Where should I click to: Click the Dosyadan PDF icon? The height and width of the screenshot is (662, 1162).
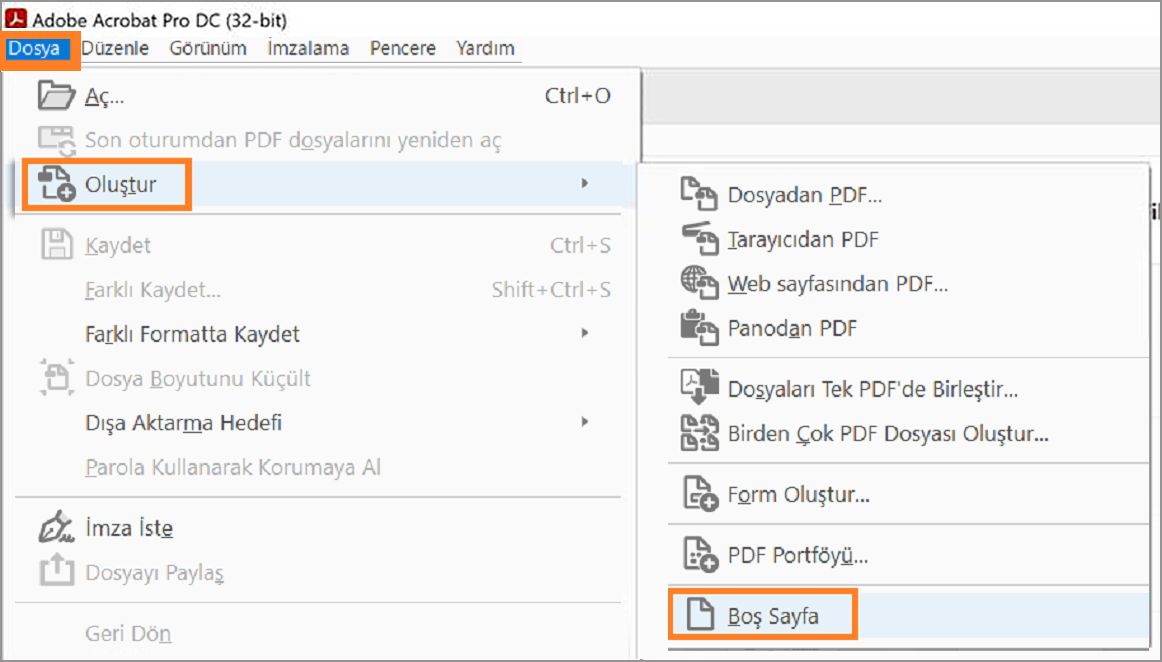click(x=700, y=195)
